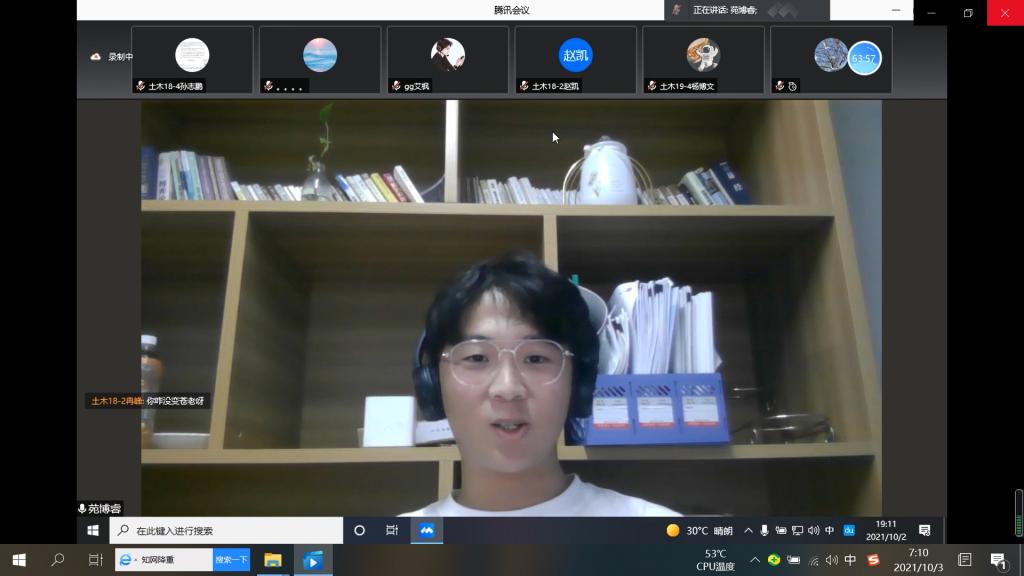1024x576 pixels.
Task: Click the Sogou input method S icon
Action: [x=873, y=560]
